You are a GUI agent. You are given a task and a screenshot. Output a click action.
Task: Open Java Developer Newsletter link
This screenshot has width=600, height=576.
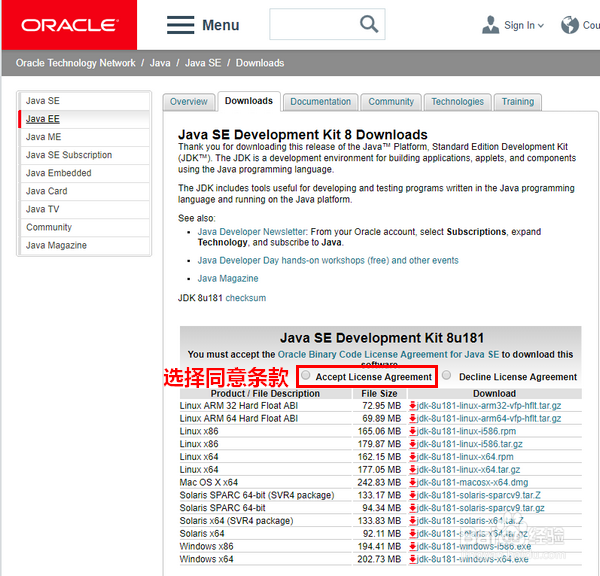252,232
